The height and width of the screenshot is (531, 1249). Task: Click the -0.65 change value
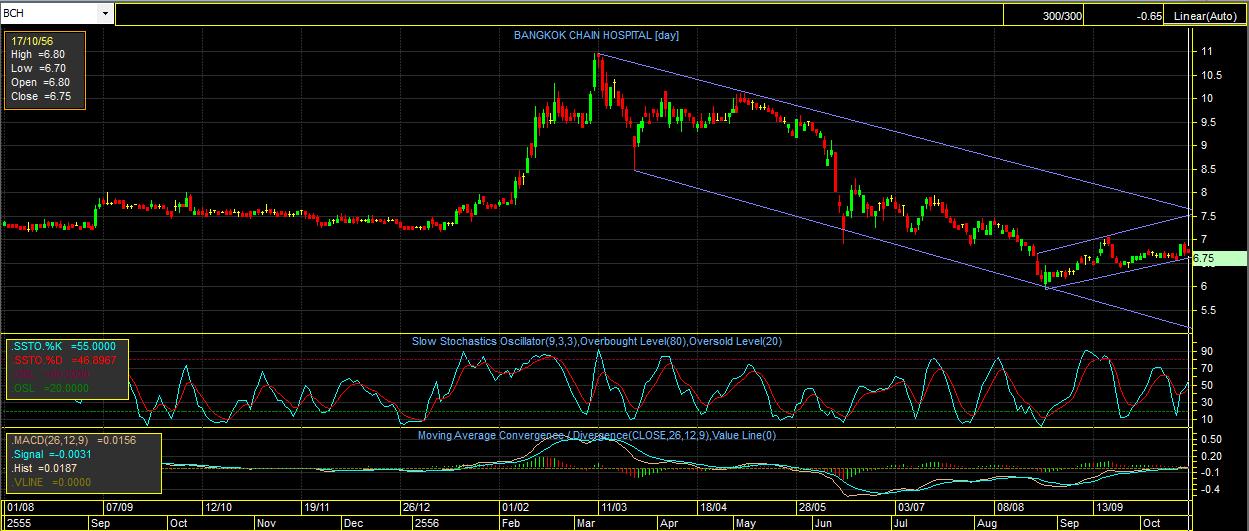tap(1149, 16)
